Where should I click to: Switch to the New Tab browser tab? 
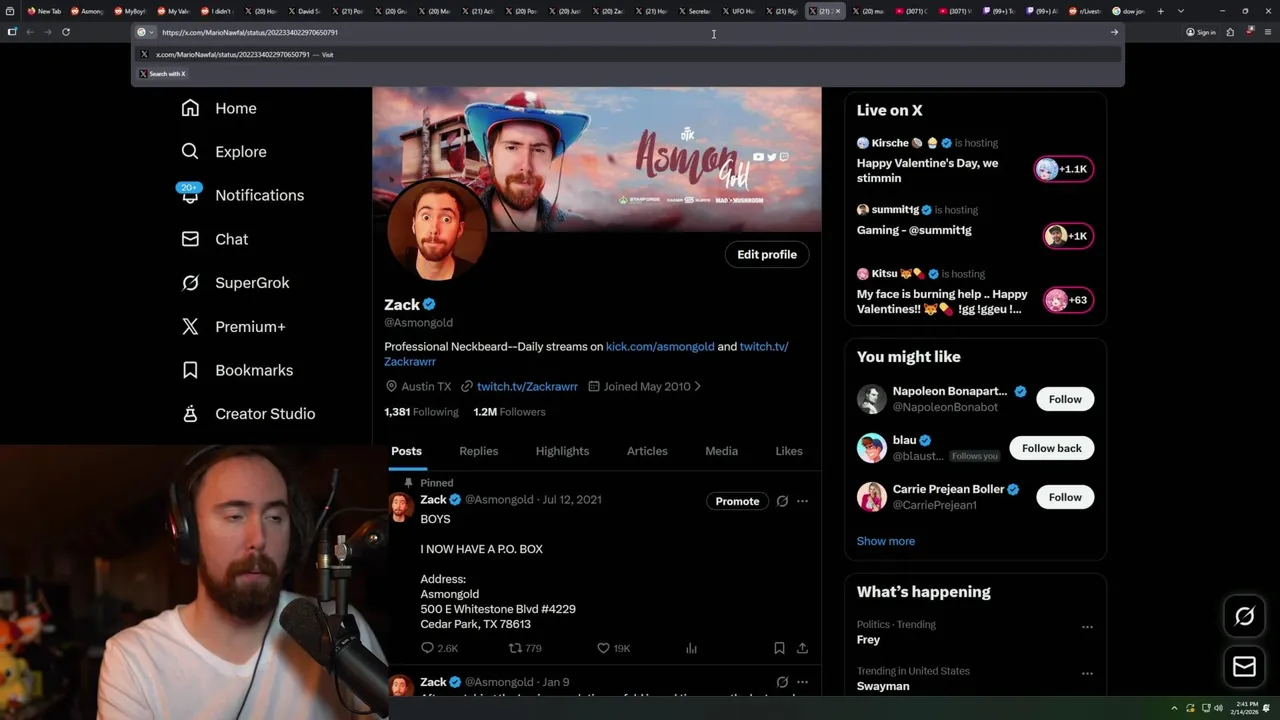[44, 11]
